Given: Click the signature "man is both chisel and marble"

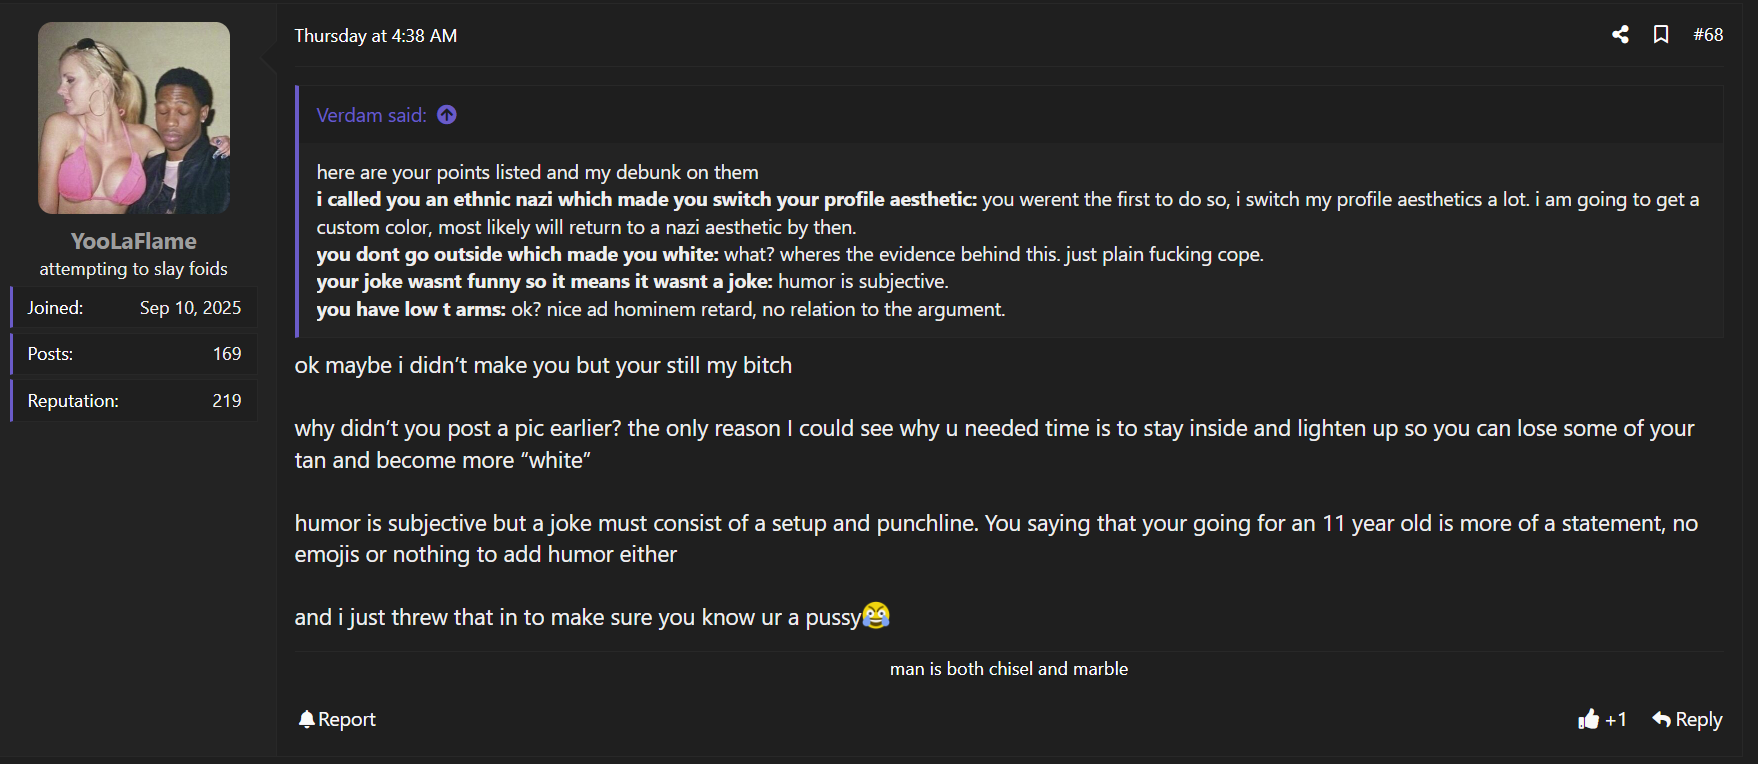Looking at the screenshot, I should (x=1008, y=669).
